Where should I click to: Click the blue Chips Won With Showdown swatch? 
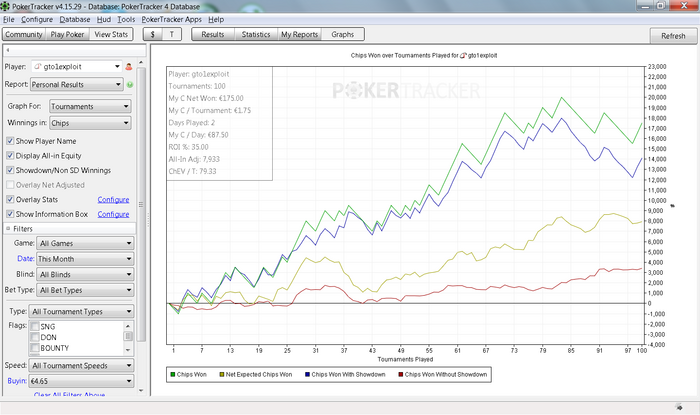click(x=307, y=374)
